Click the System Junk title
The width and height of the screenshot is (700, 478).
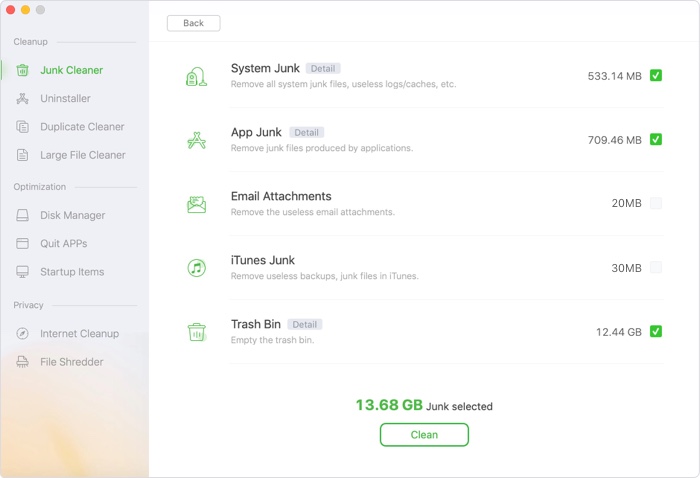click(265, 68)
